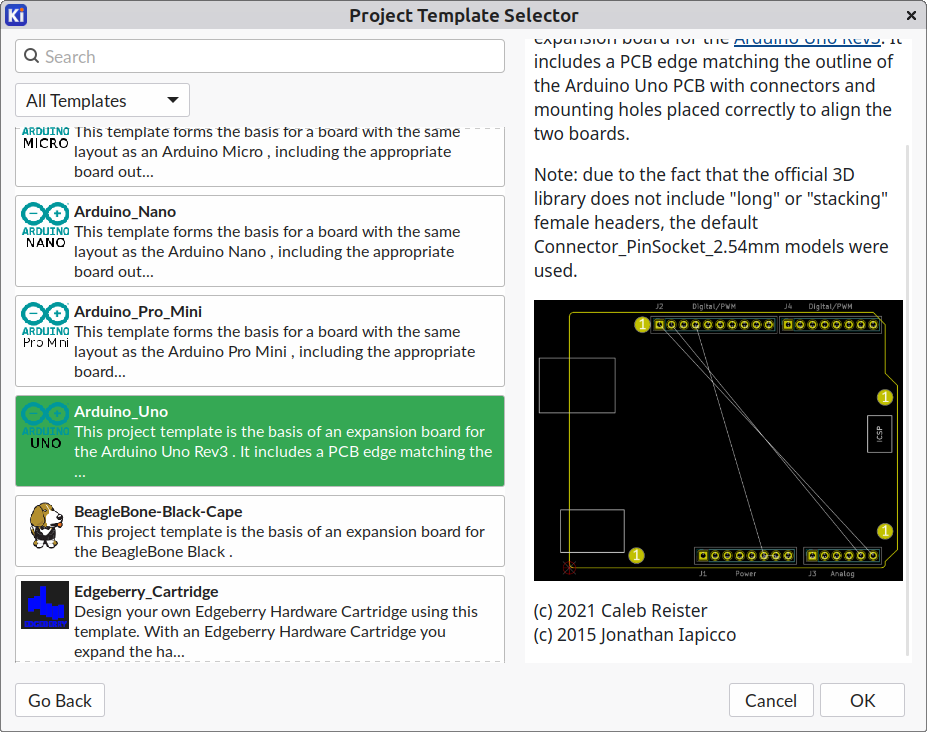This screenshot has width=927, height=732.
Task: Click the BeagleBone Black description text
Action: tap(279, 542)
